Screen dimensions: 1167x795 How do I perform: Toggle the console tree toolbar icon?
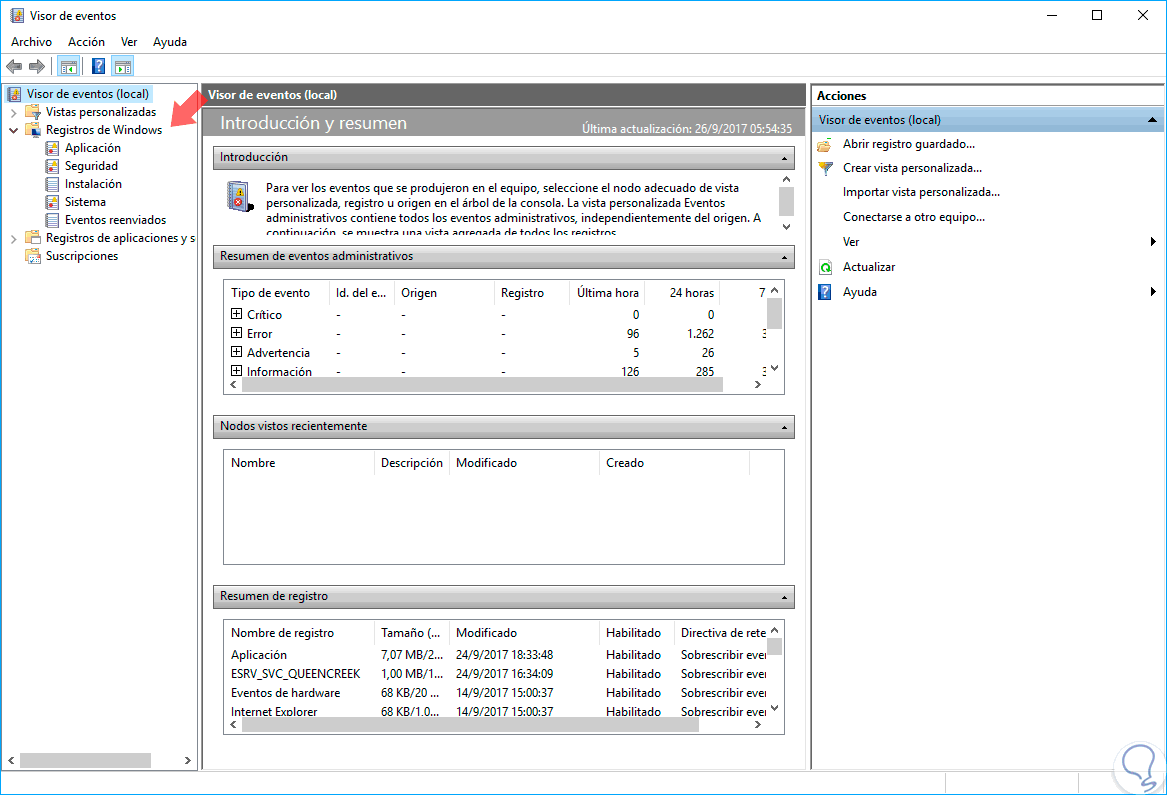(68, 67)
